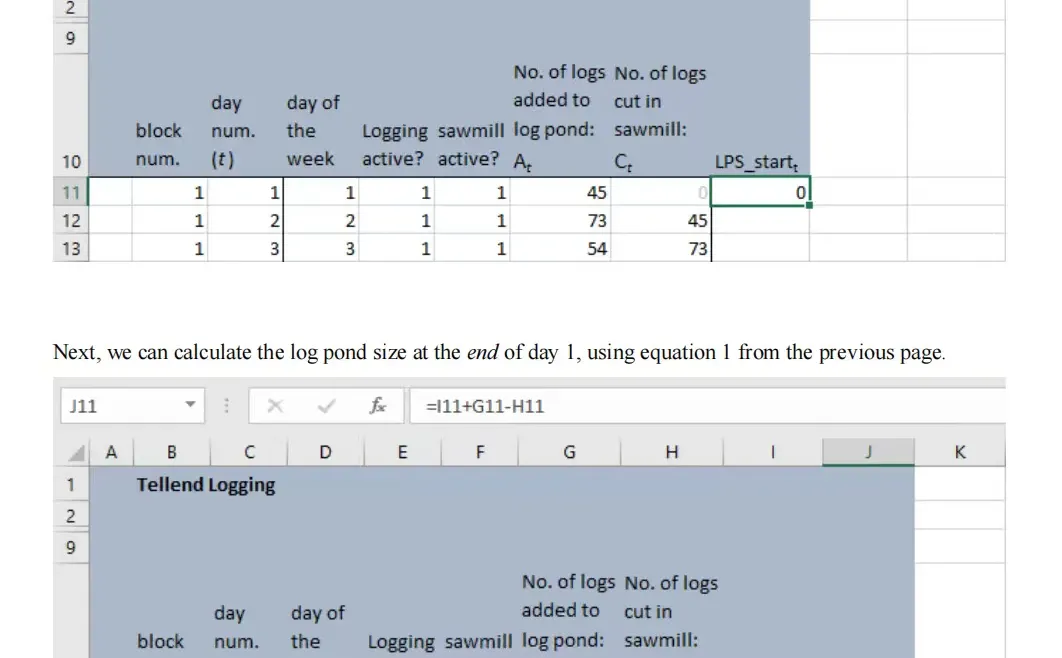Select the cell containing Tellend Logging

click(205, 485)
